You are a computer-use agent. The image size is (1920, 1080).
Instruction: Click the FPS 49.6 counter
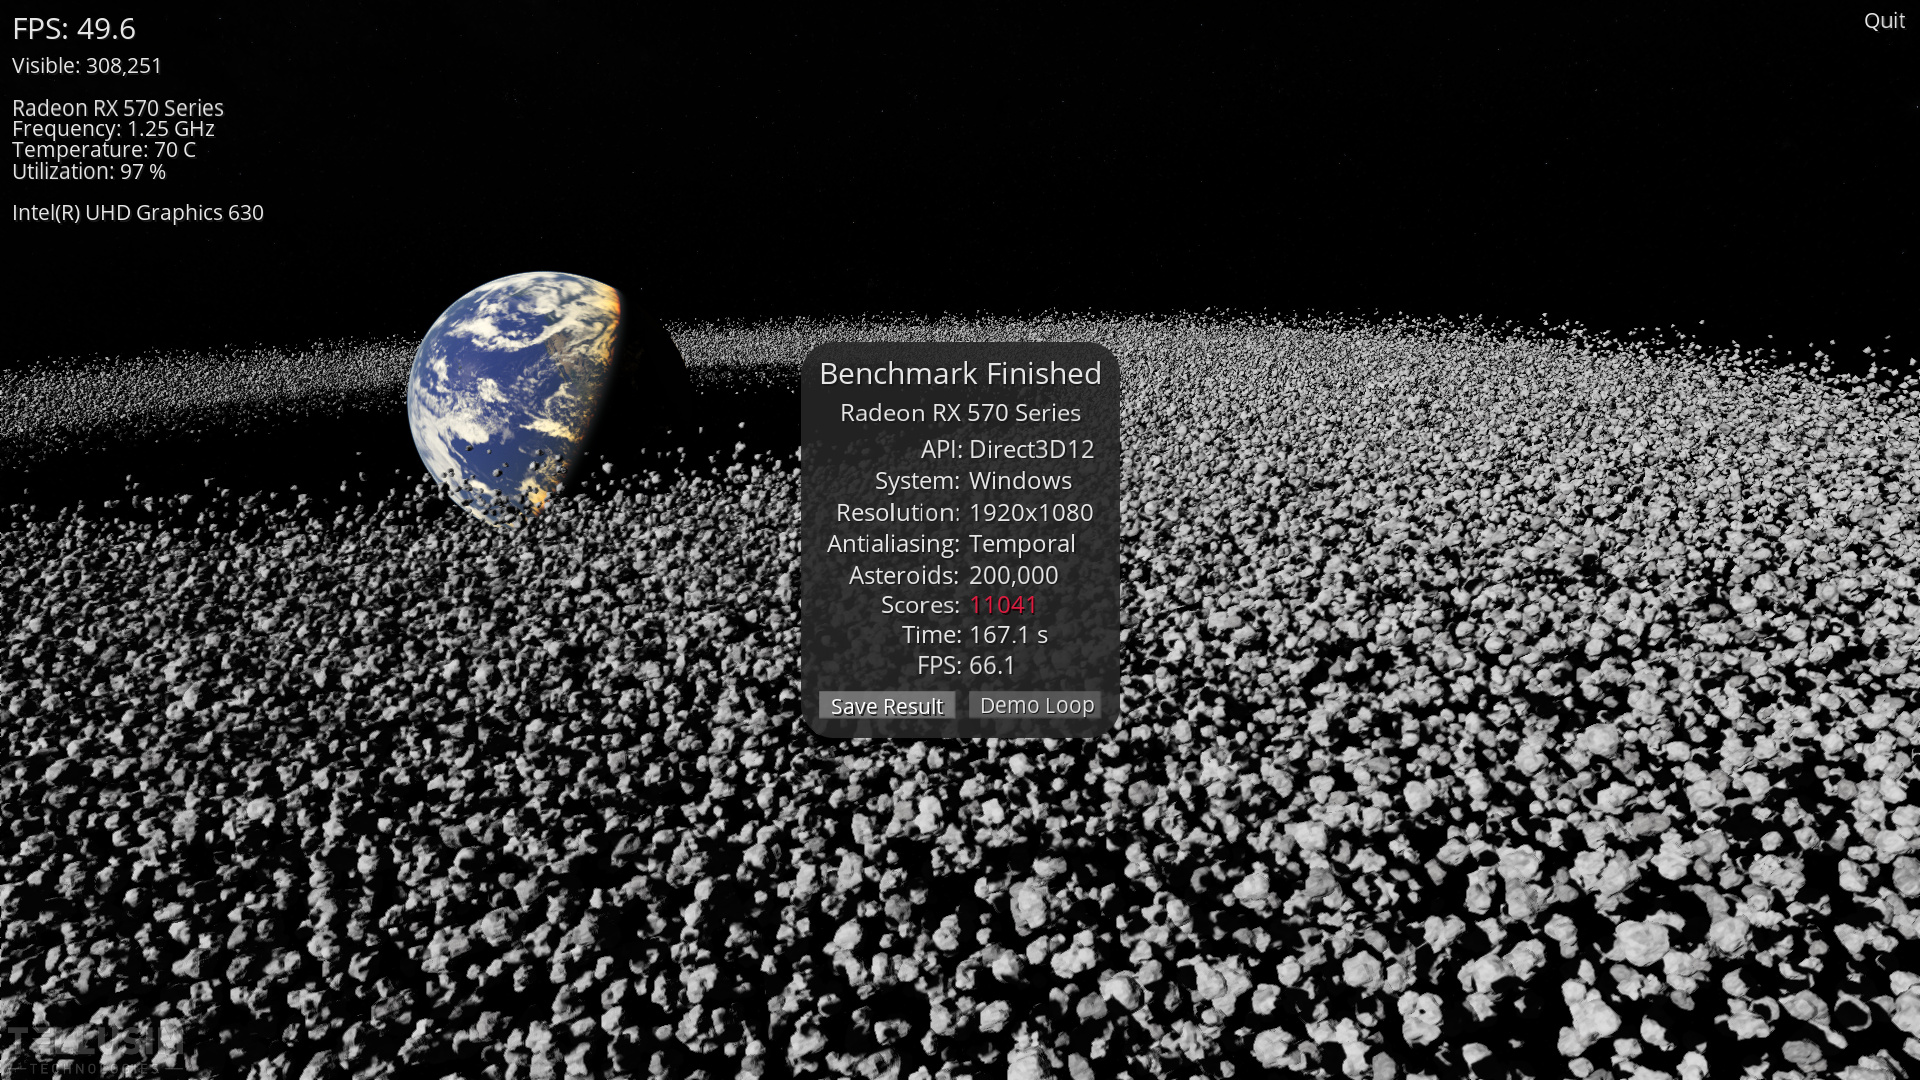click(x=74, y=29)
